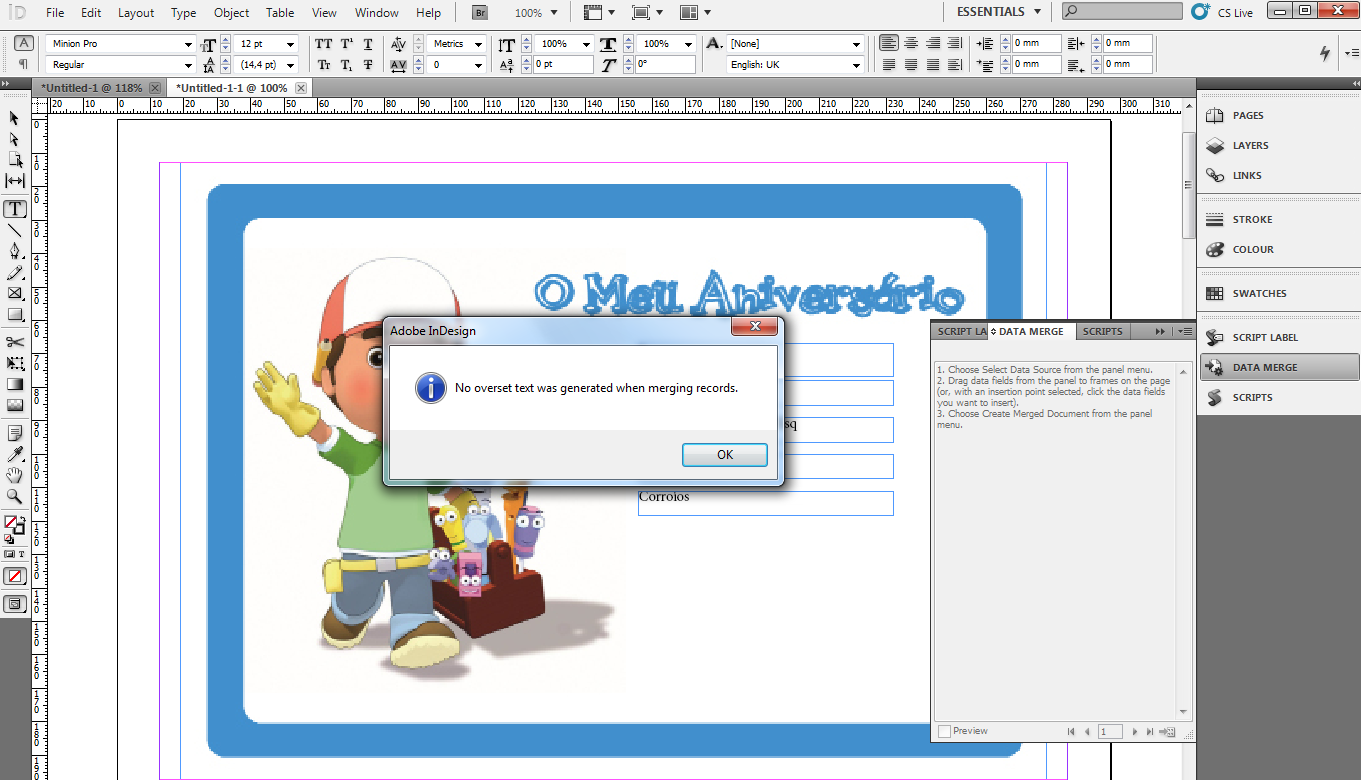1361x780 pixels.
Task: Select the Hand tool
Action: pyautogui.click(x=14, y=475)
